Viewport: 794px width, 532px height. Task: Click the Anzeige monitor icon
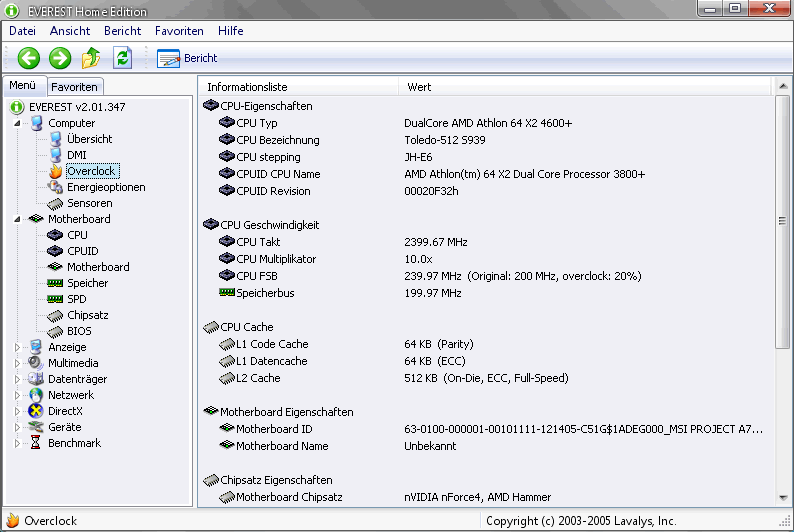[35, 347]
